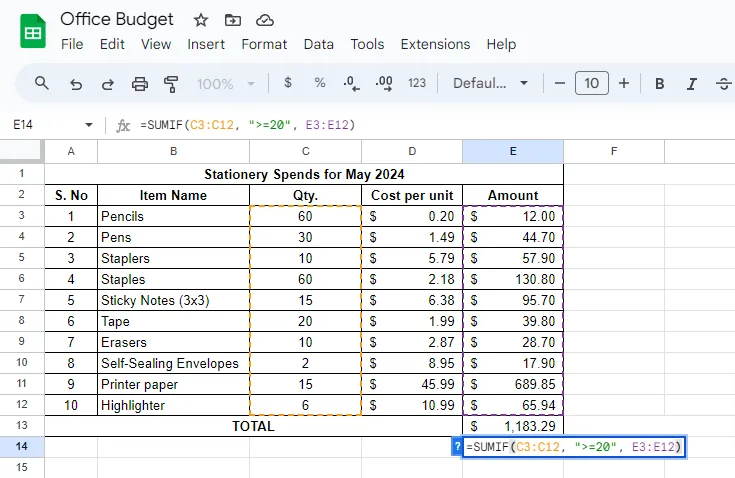Select the Self-Sealing Envelopes cell
Viewport: 735px width, 478px height.
[173, 363]
